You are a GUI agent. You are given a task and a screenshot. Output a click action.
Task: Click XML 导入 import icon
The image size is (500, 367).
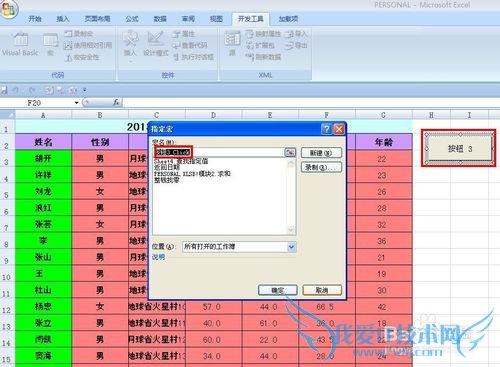pyautogui.click(x=296, y=34)
